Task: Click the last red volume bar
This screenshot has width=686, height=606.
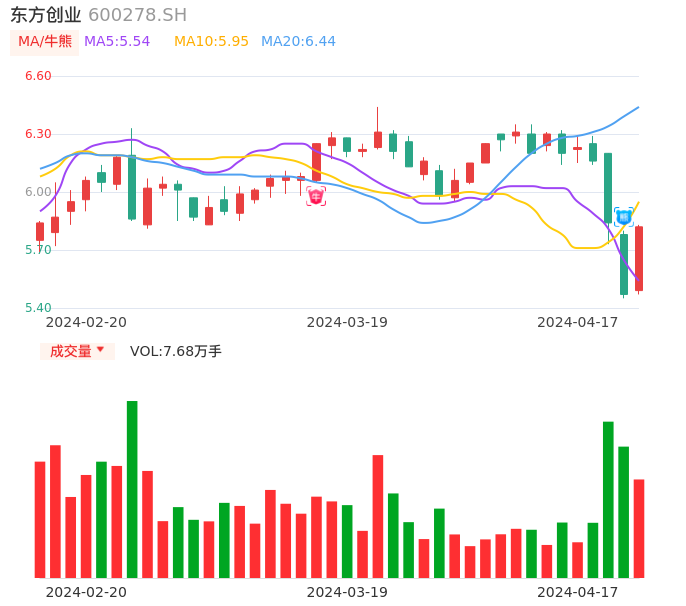Action: click(x=639, y=528)
